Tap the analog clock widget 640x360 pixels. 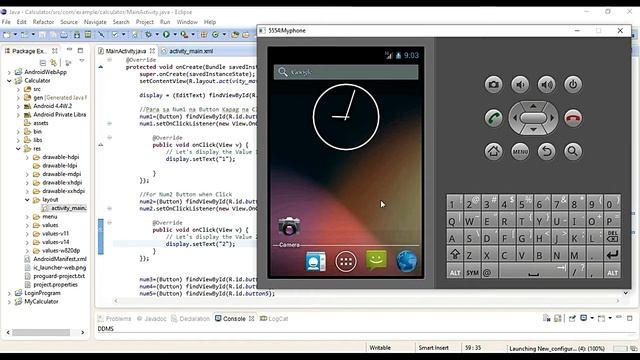(x=346, y=117)
